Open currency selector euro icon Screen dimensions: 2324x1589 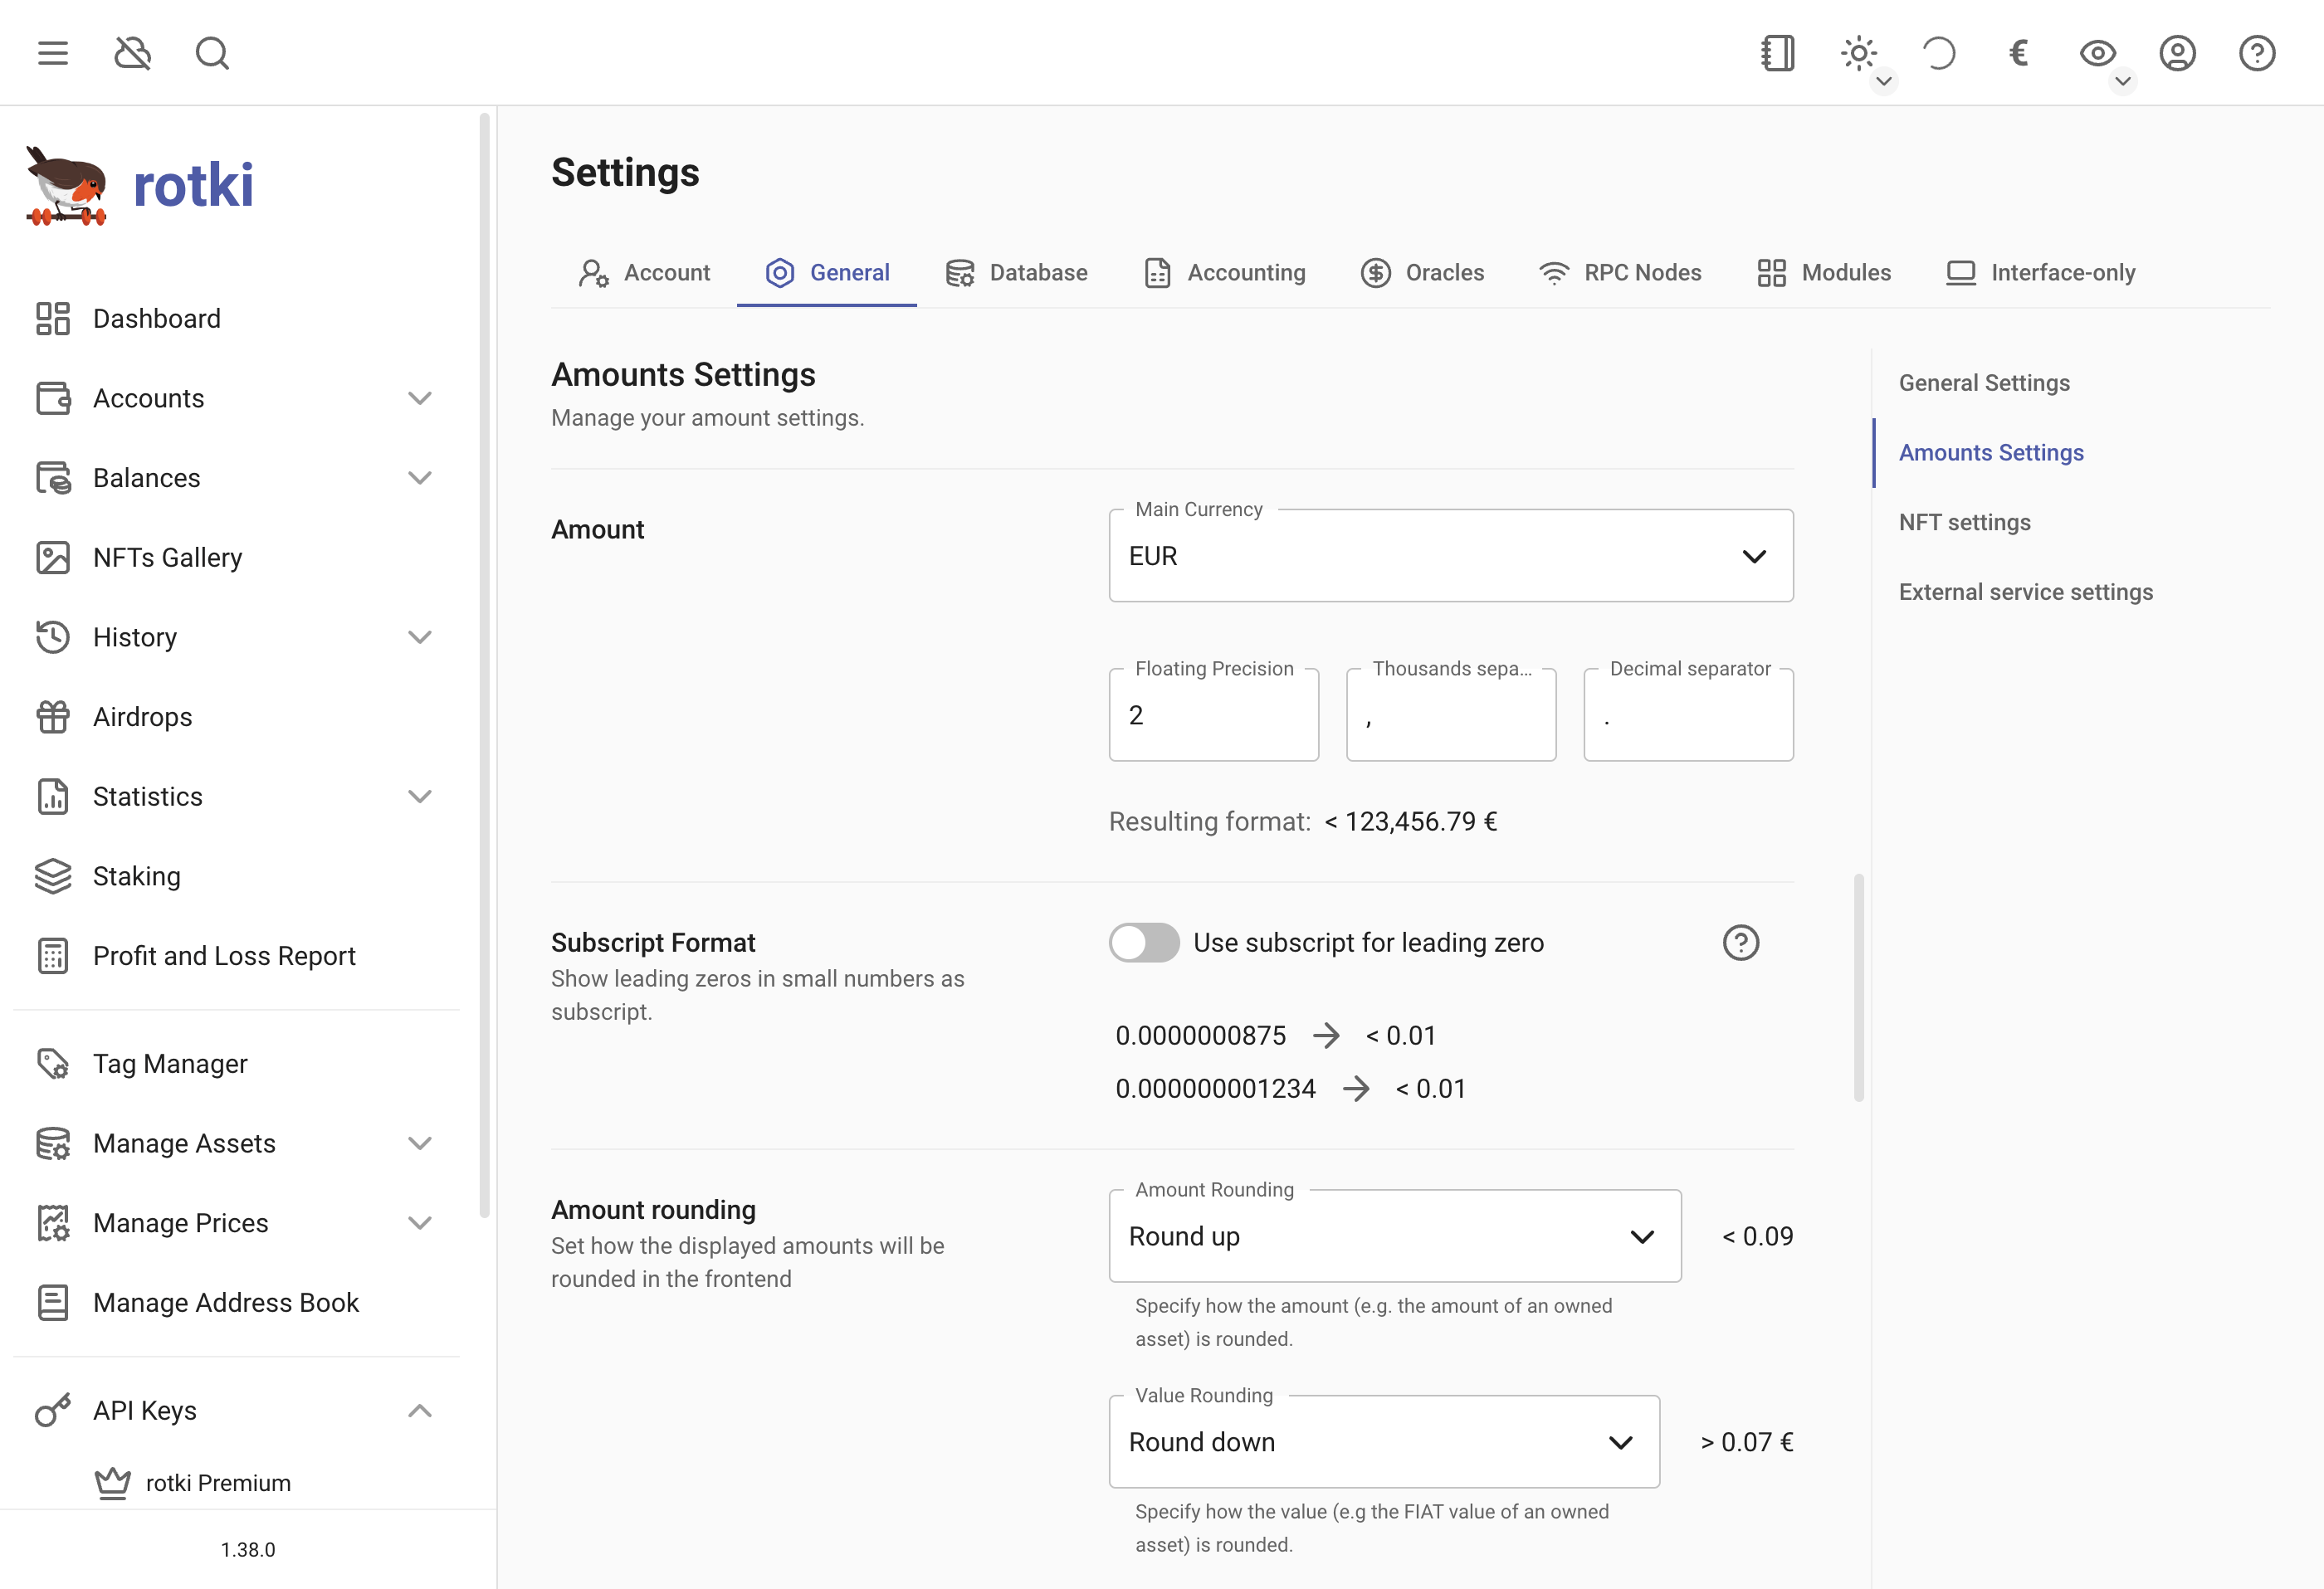pos(2018,53)
